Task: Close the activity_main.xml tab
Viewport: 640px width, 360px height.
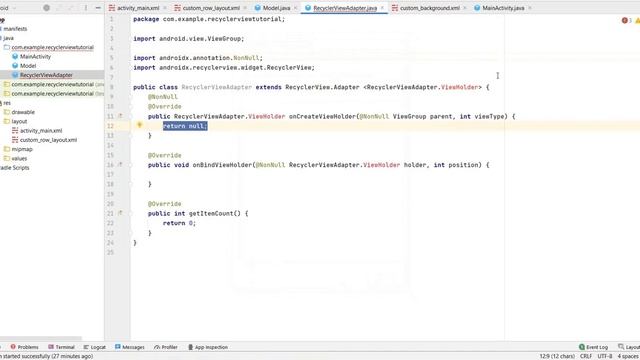Action: pos(165,8)
